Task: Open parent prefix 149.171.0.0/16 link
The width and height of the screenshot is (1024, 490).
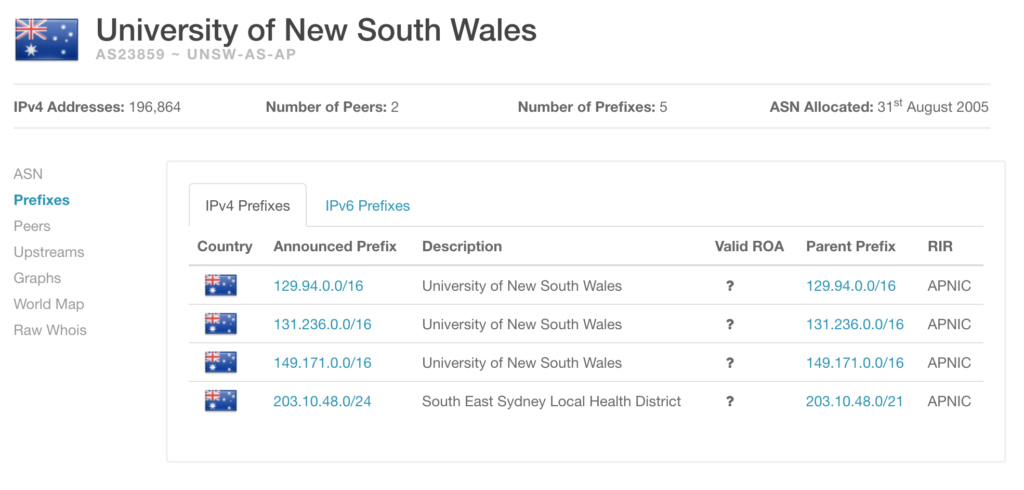Action: pyautogui.click(x=855, y=363)
